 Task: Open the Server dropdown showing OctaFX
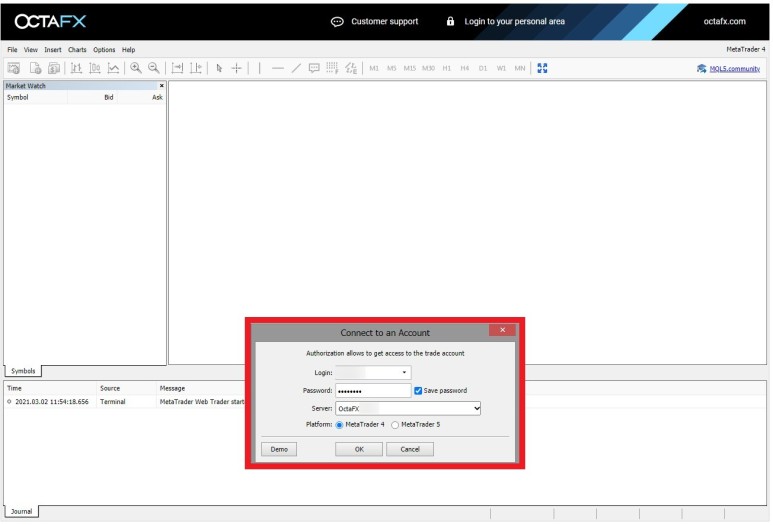(408, 408)
